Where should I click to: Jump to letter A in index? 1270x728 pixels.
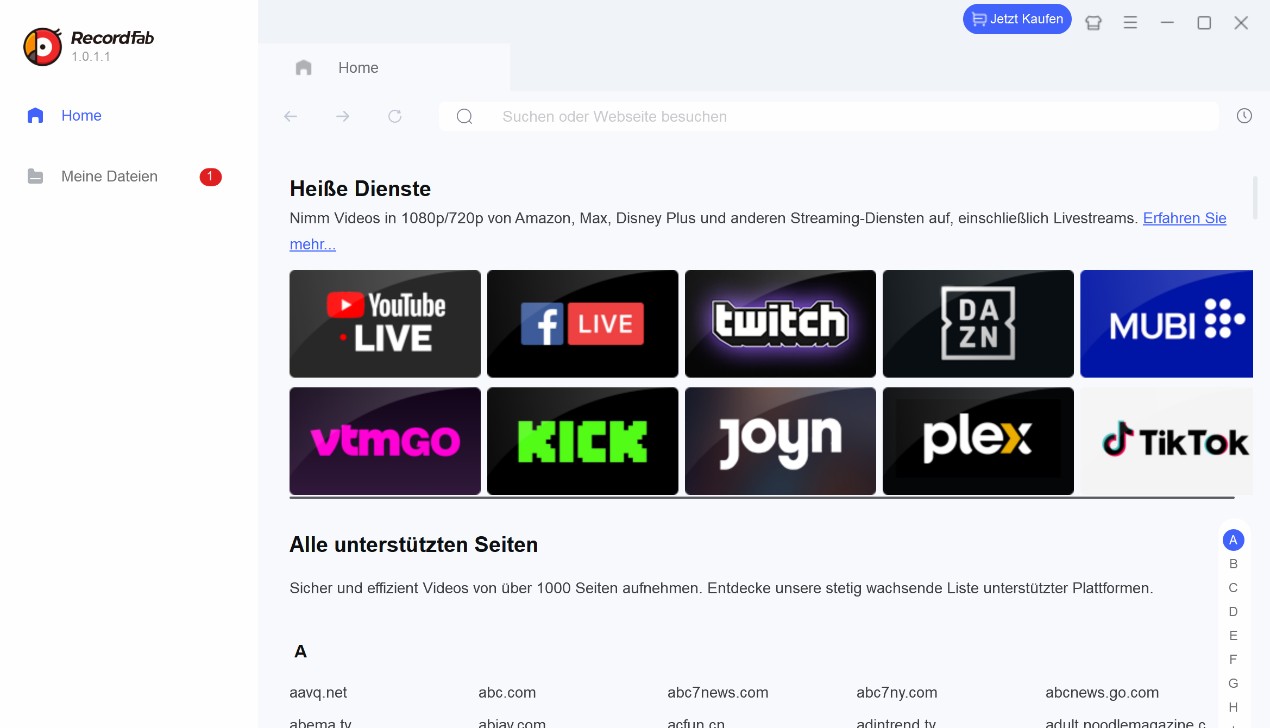tap(1233, 540)
